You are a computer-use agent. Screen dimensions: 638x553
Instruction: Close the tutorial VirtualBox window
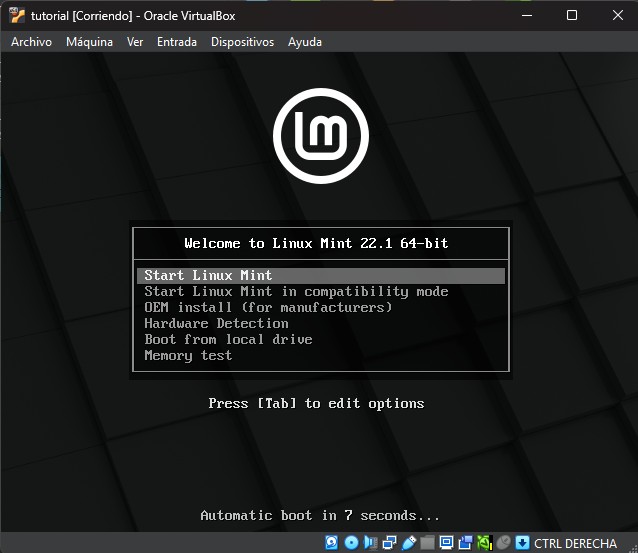point(618,15)
